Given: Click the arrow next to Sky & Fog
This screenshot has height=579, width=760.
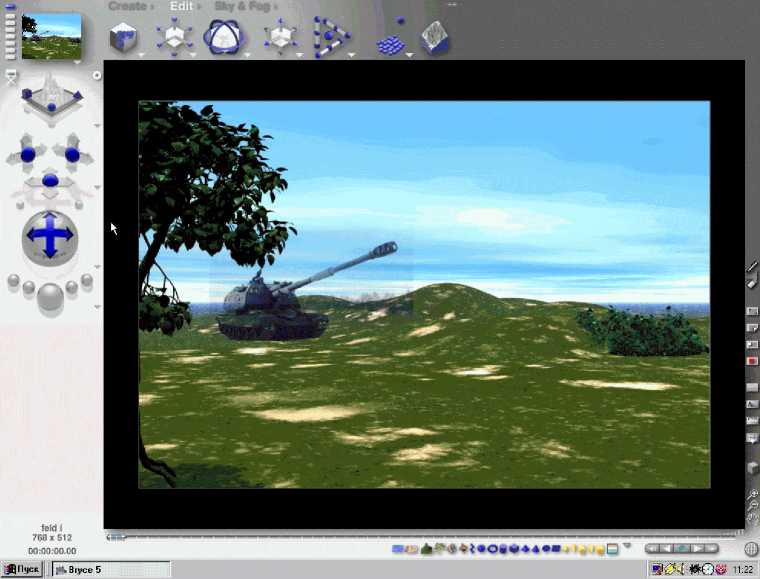Looking at the screenshot, I should tap(275, 7).
